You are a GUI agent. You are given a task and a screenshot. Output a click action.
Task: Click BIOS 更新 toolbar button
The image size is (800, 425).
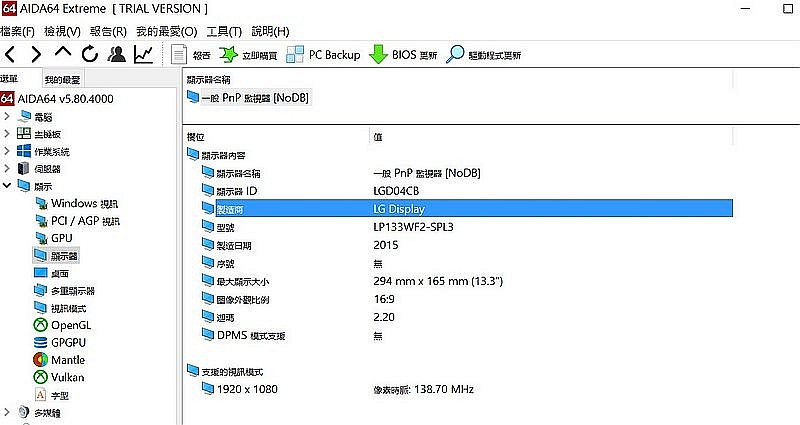(x=403, y=55)
